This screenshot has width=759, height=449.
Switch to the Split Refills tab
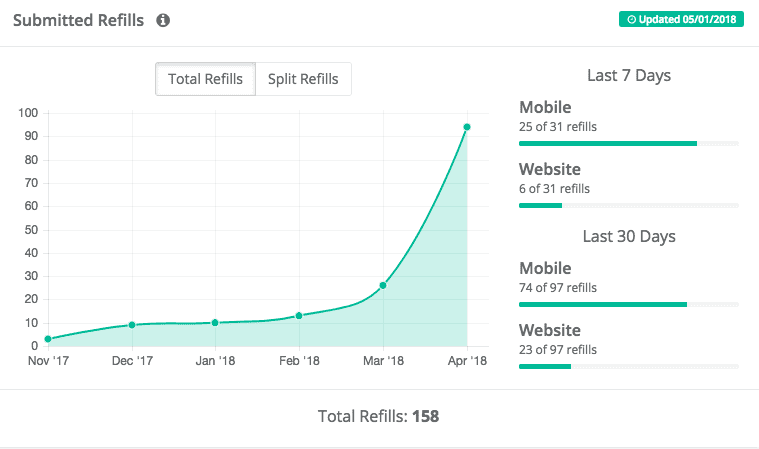303,79
